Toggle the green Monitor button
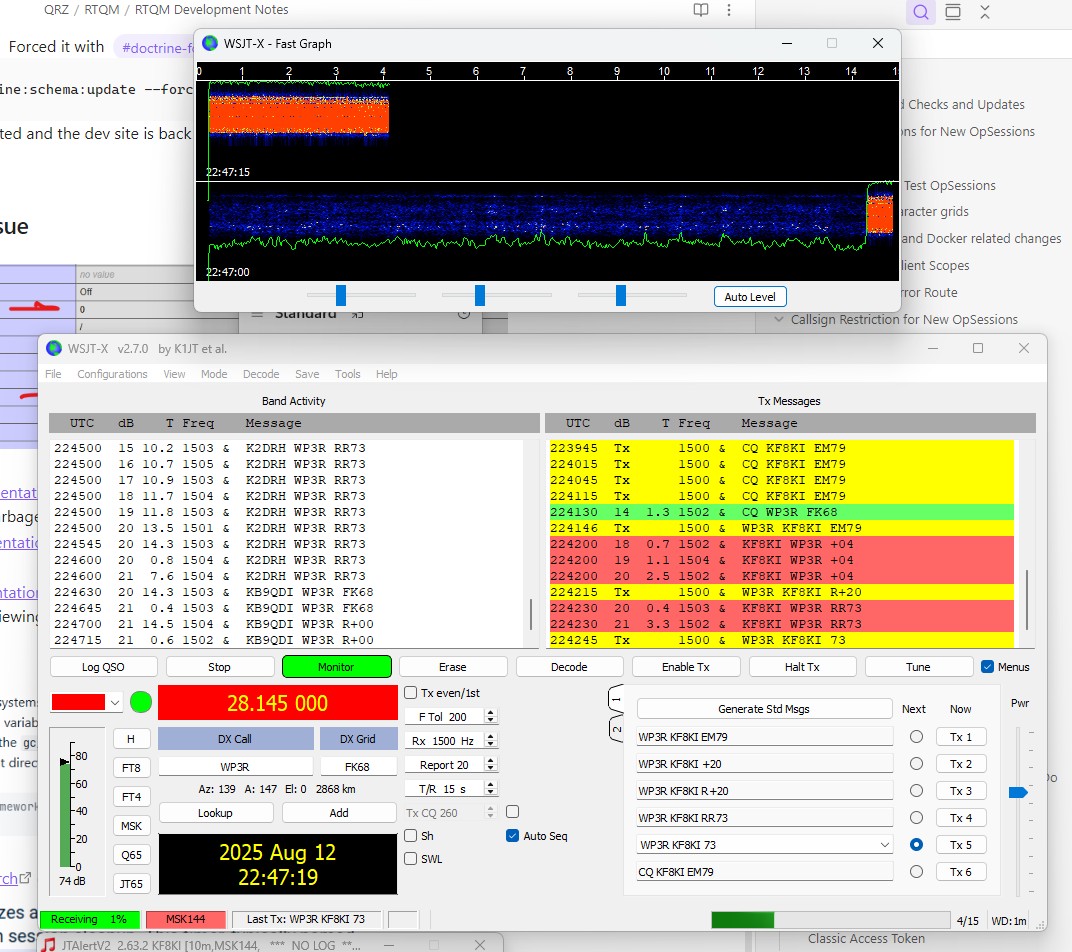This screenshot has width=1072, height=952. pyautogui.click(x=336, y=667)
